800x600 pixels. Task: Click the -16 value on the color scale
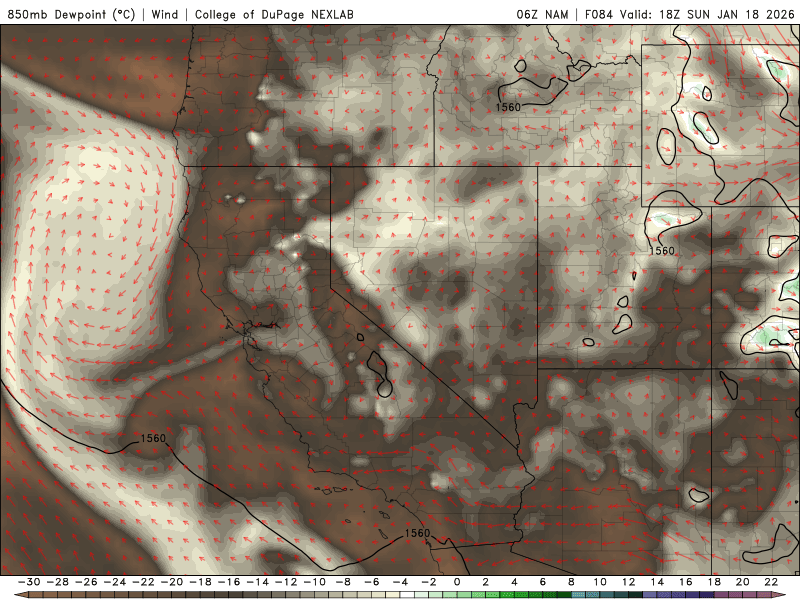[x=229, y=582]
